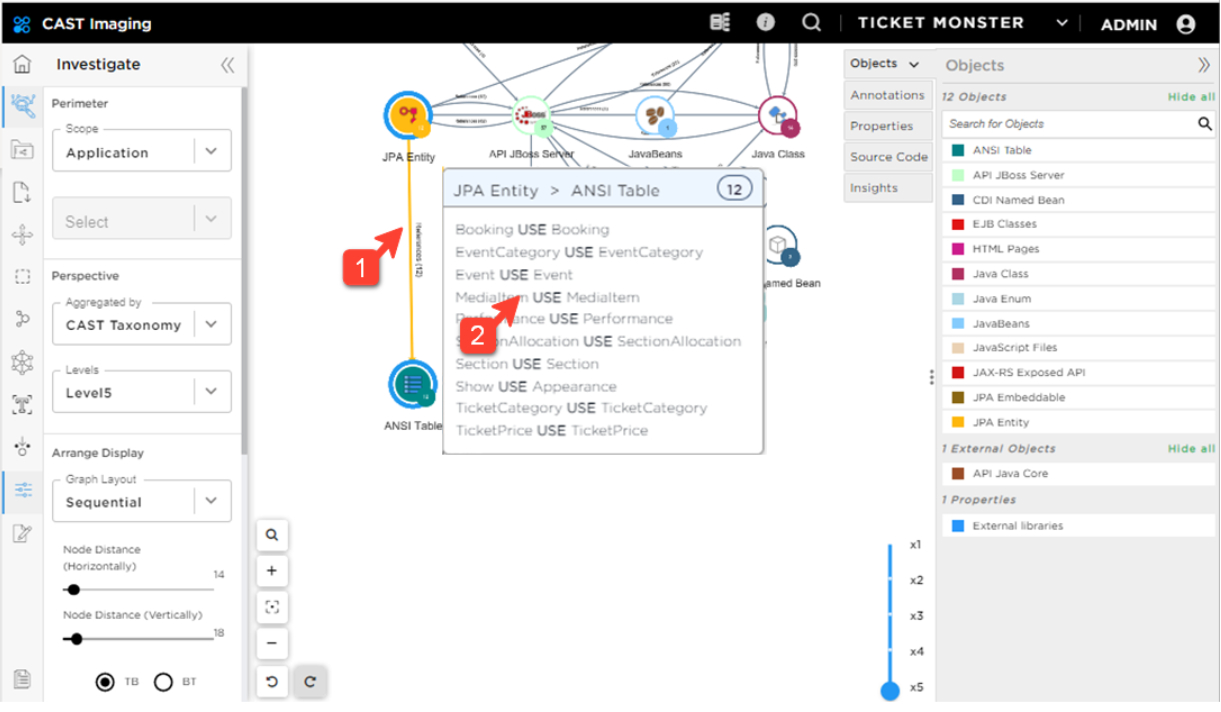Image resolution: width=1221 pixels, height=712 pixels.
Task: Zoom out with the minus button
Action: (272, 643)
